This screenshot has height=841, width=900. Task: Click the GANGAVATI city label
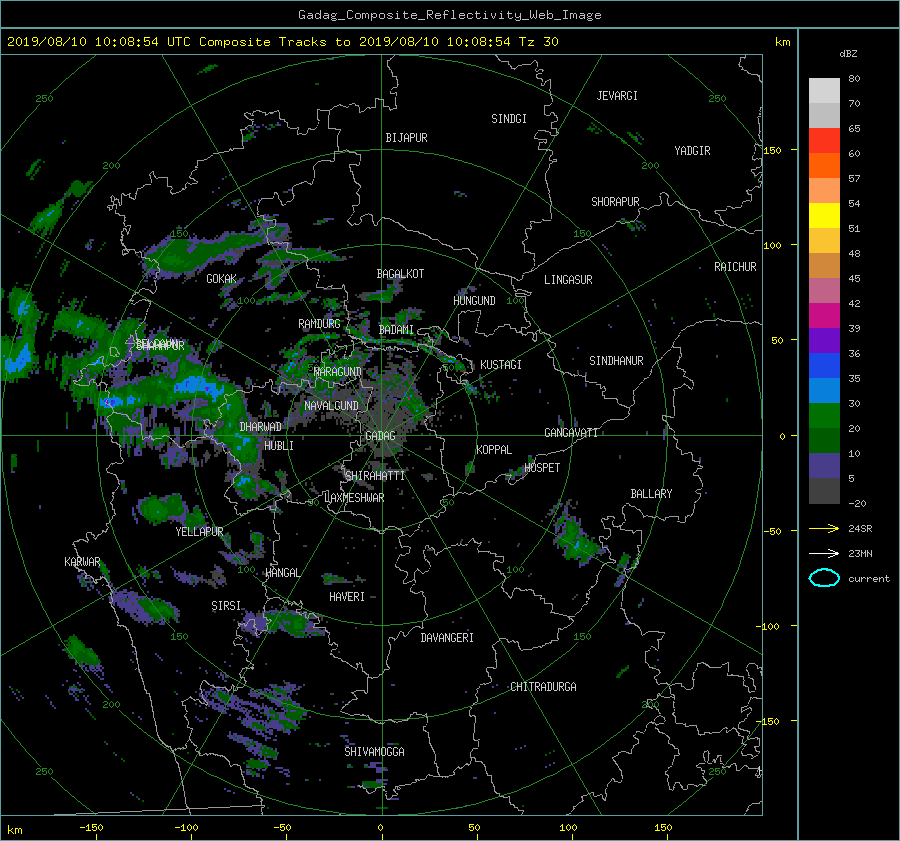pyautogui.click(x=571, y=433)
